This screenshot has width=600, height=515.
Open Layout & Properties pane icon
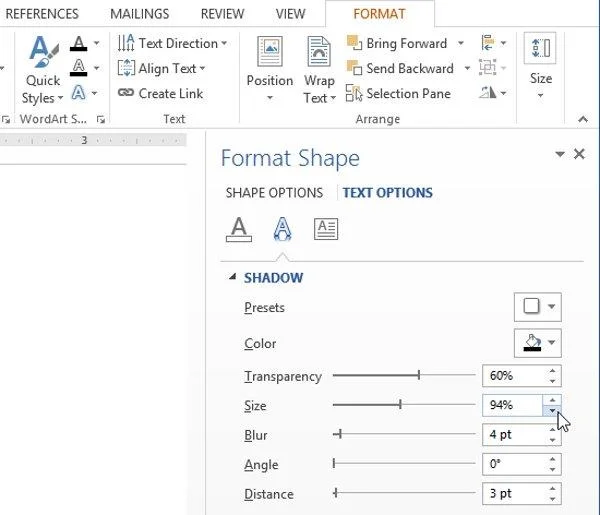pyautogui.click(x=326, y=229)
